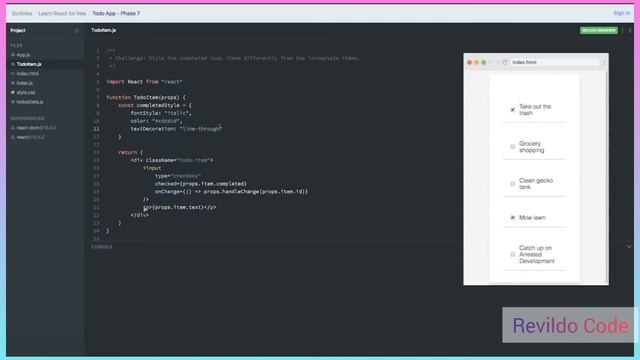The width and height of the screenshot is (640, 360).
Task: Click the preview browser refresh icon
Action: tap(504, 62)
